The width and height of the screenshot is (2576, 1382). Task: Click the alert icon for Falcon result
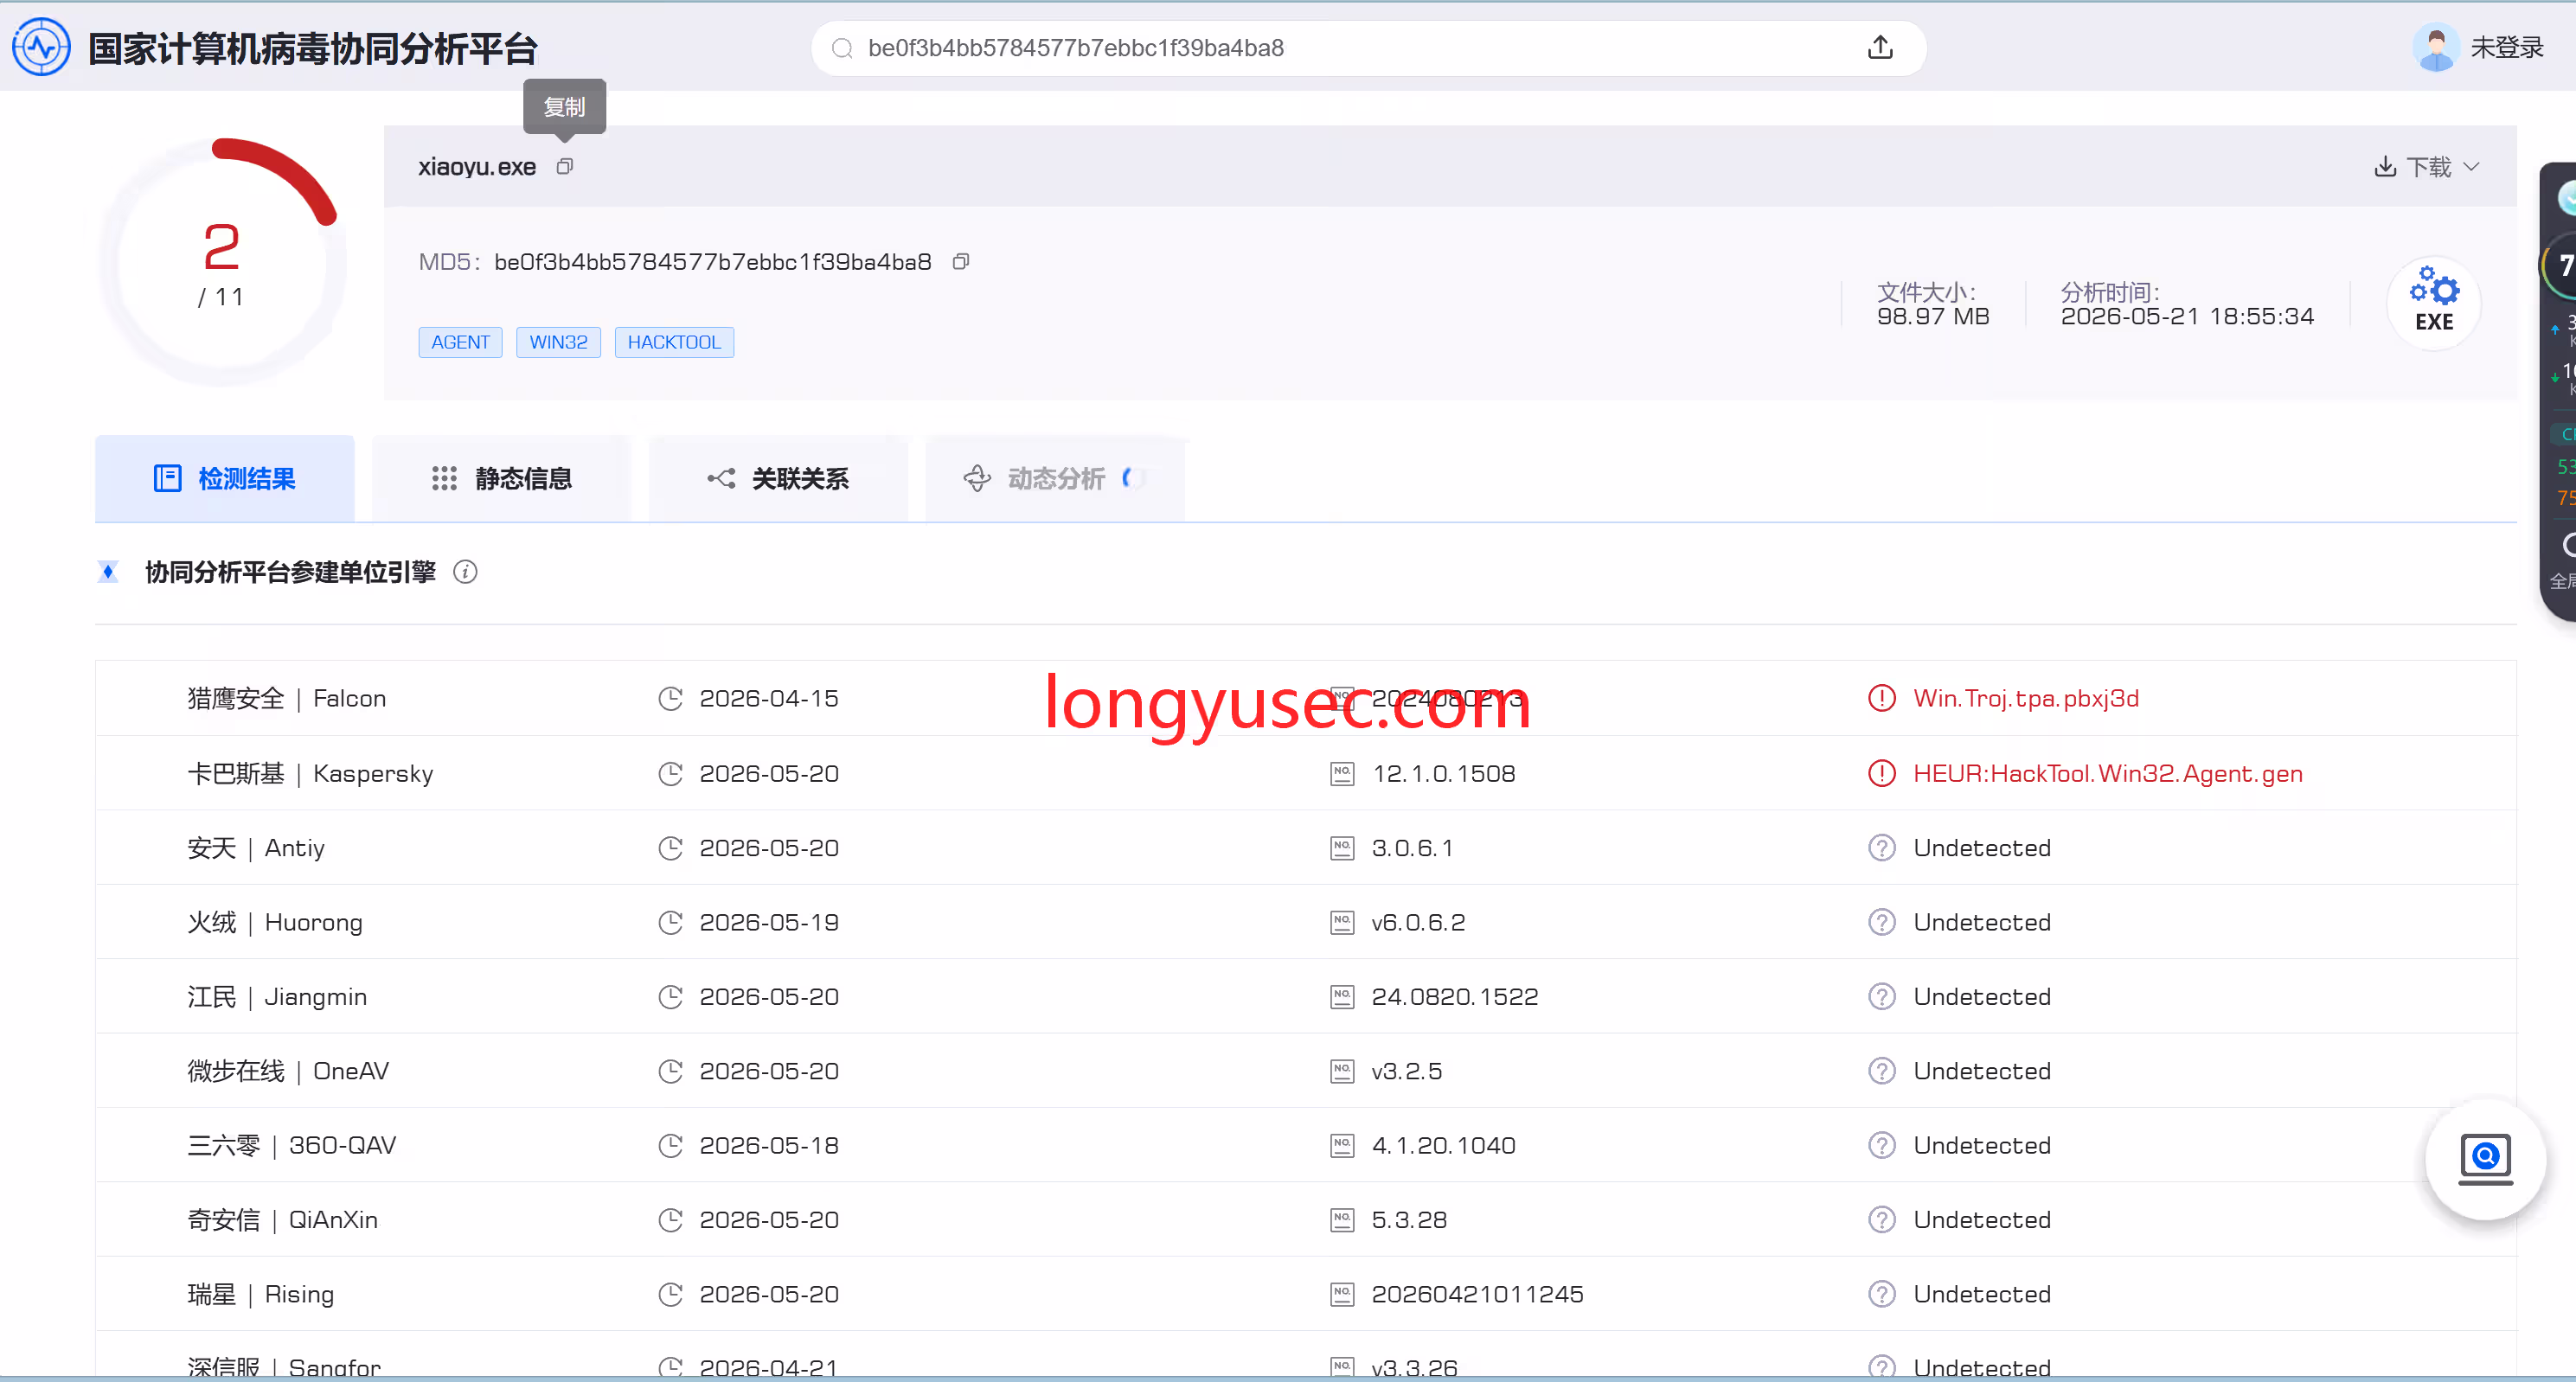pos(1881,698)
